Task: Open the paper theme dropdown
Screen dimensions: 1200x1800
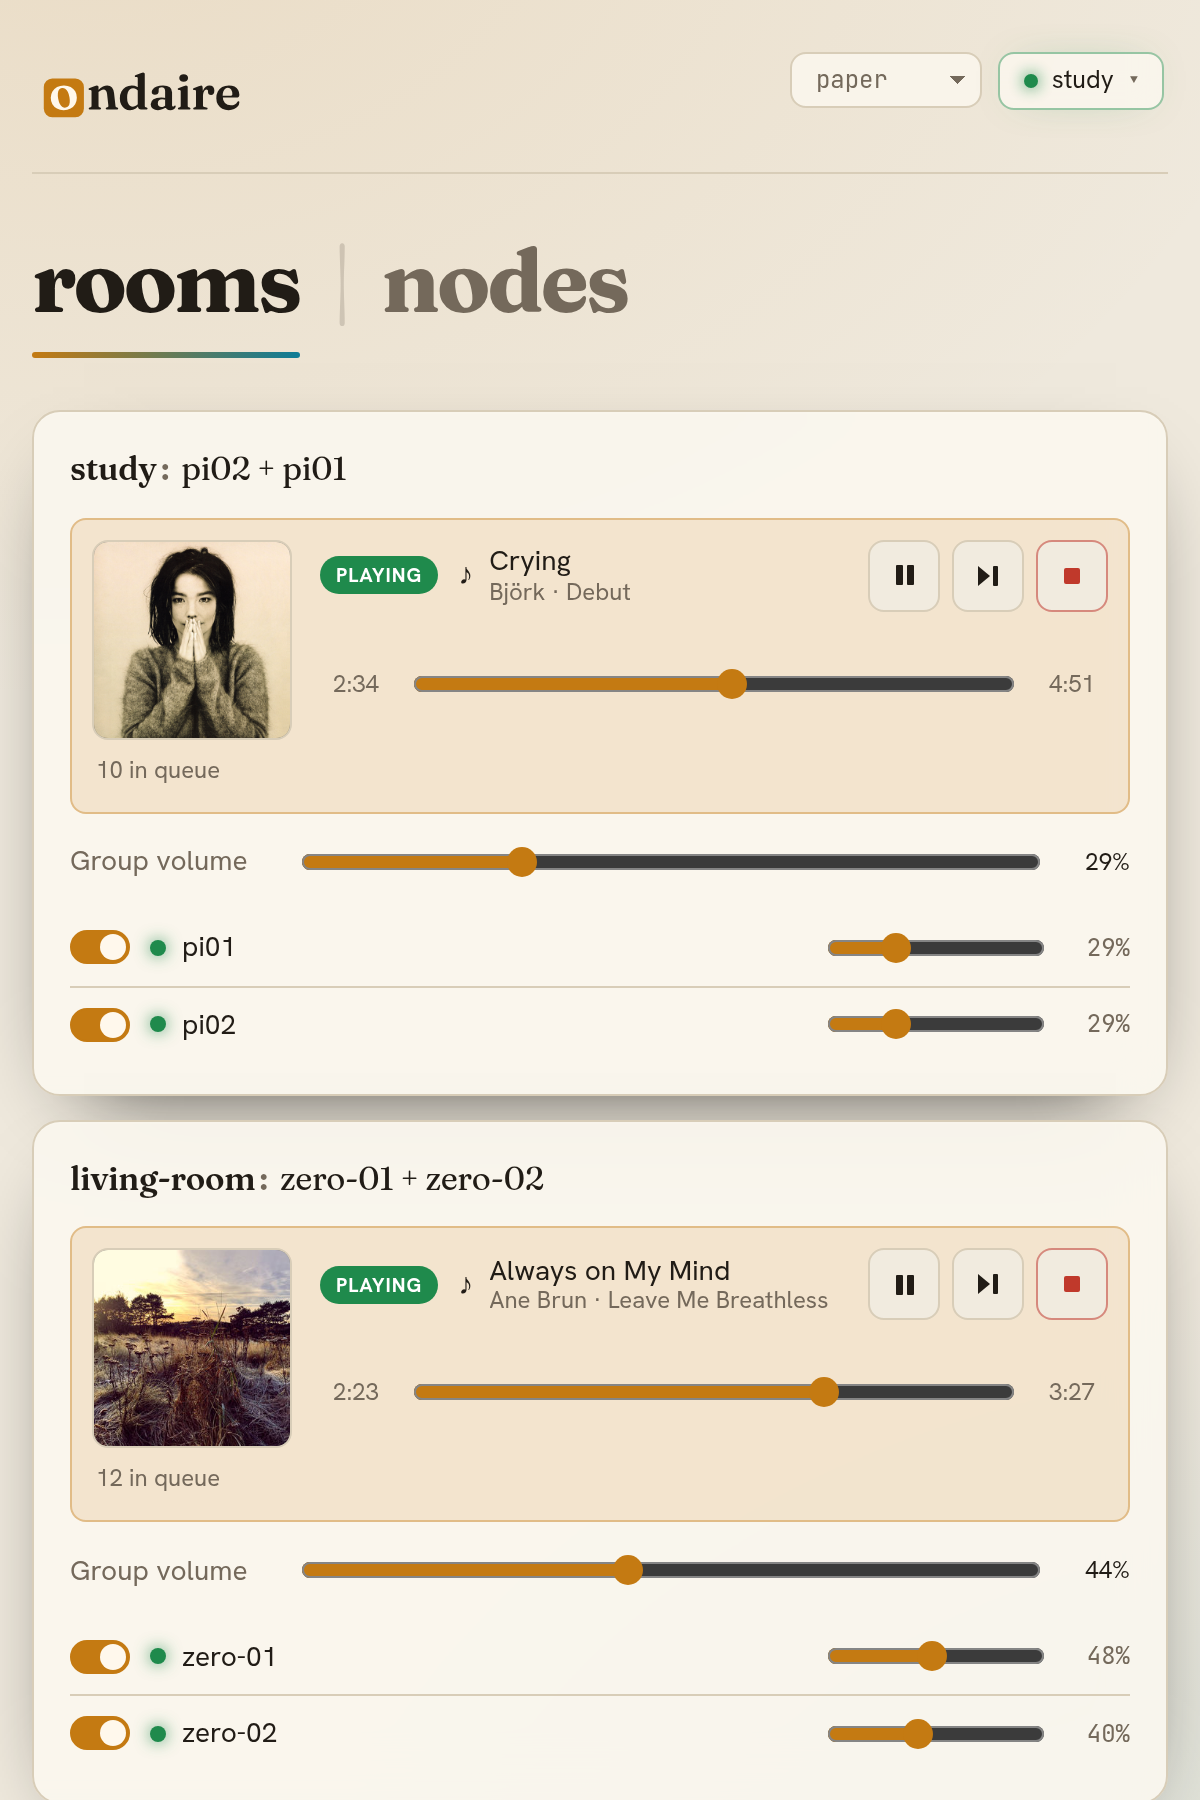Action: click(x=886, y=80)
